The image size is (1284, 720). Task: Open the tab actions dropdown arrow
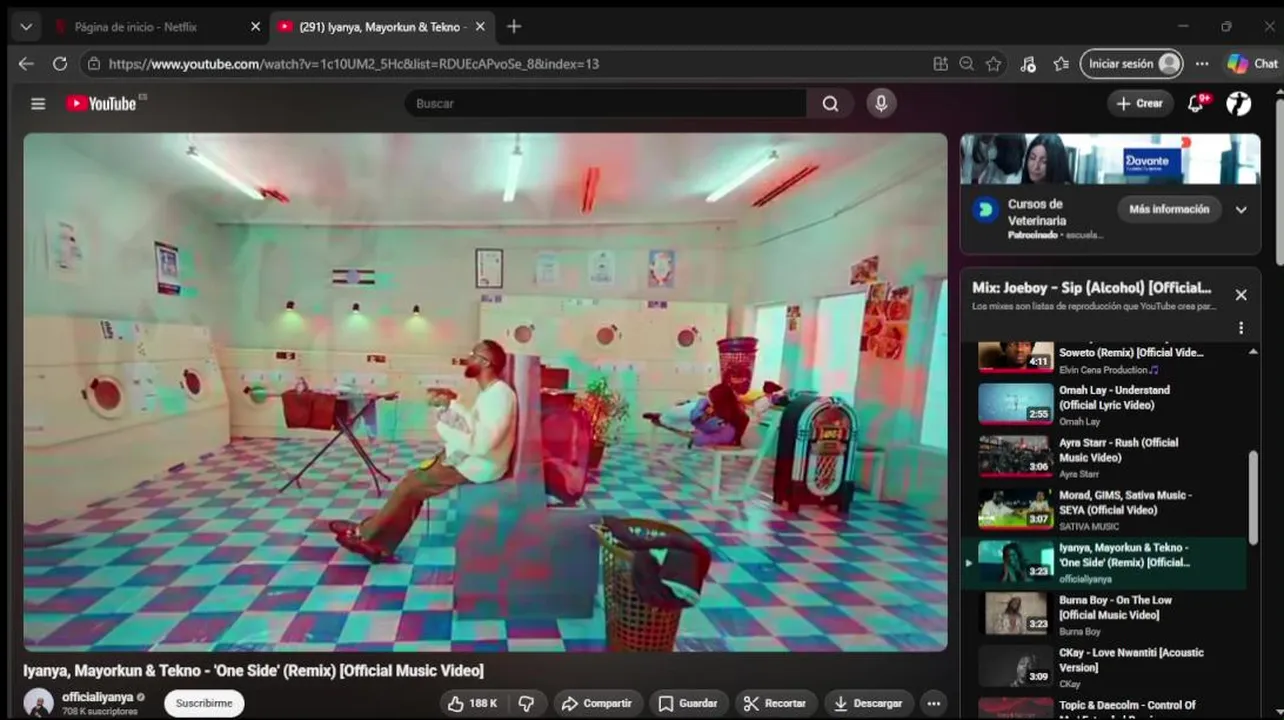click(26, 27)
